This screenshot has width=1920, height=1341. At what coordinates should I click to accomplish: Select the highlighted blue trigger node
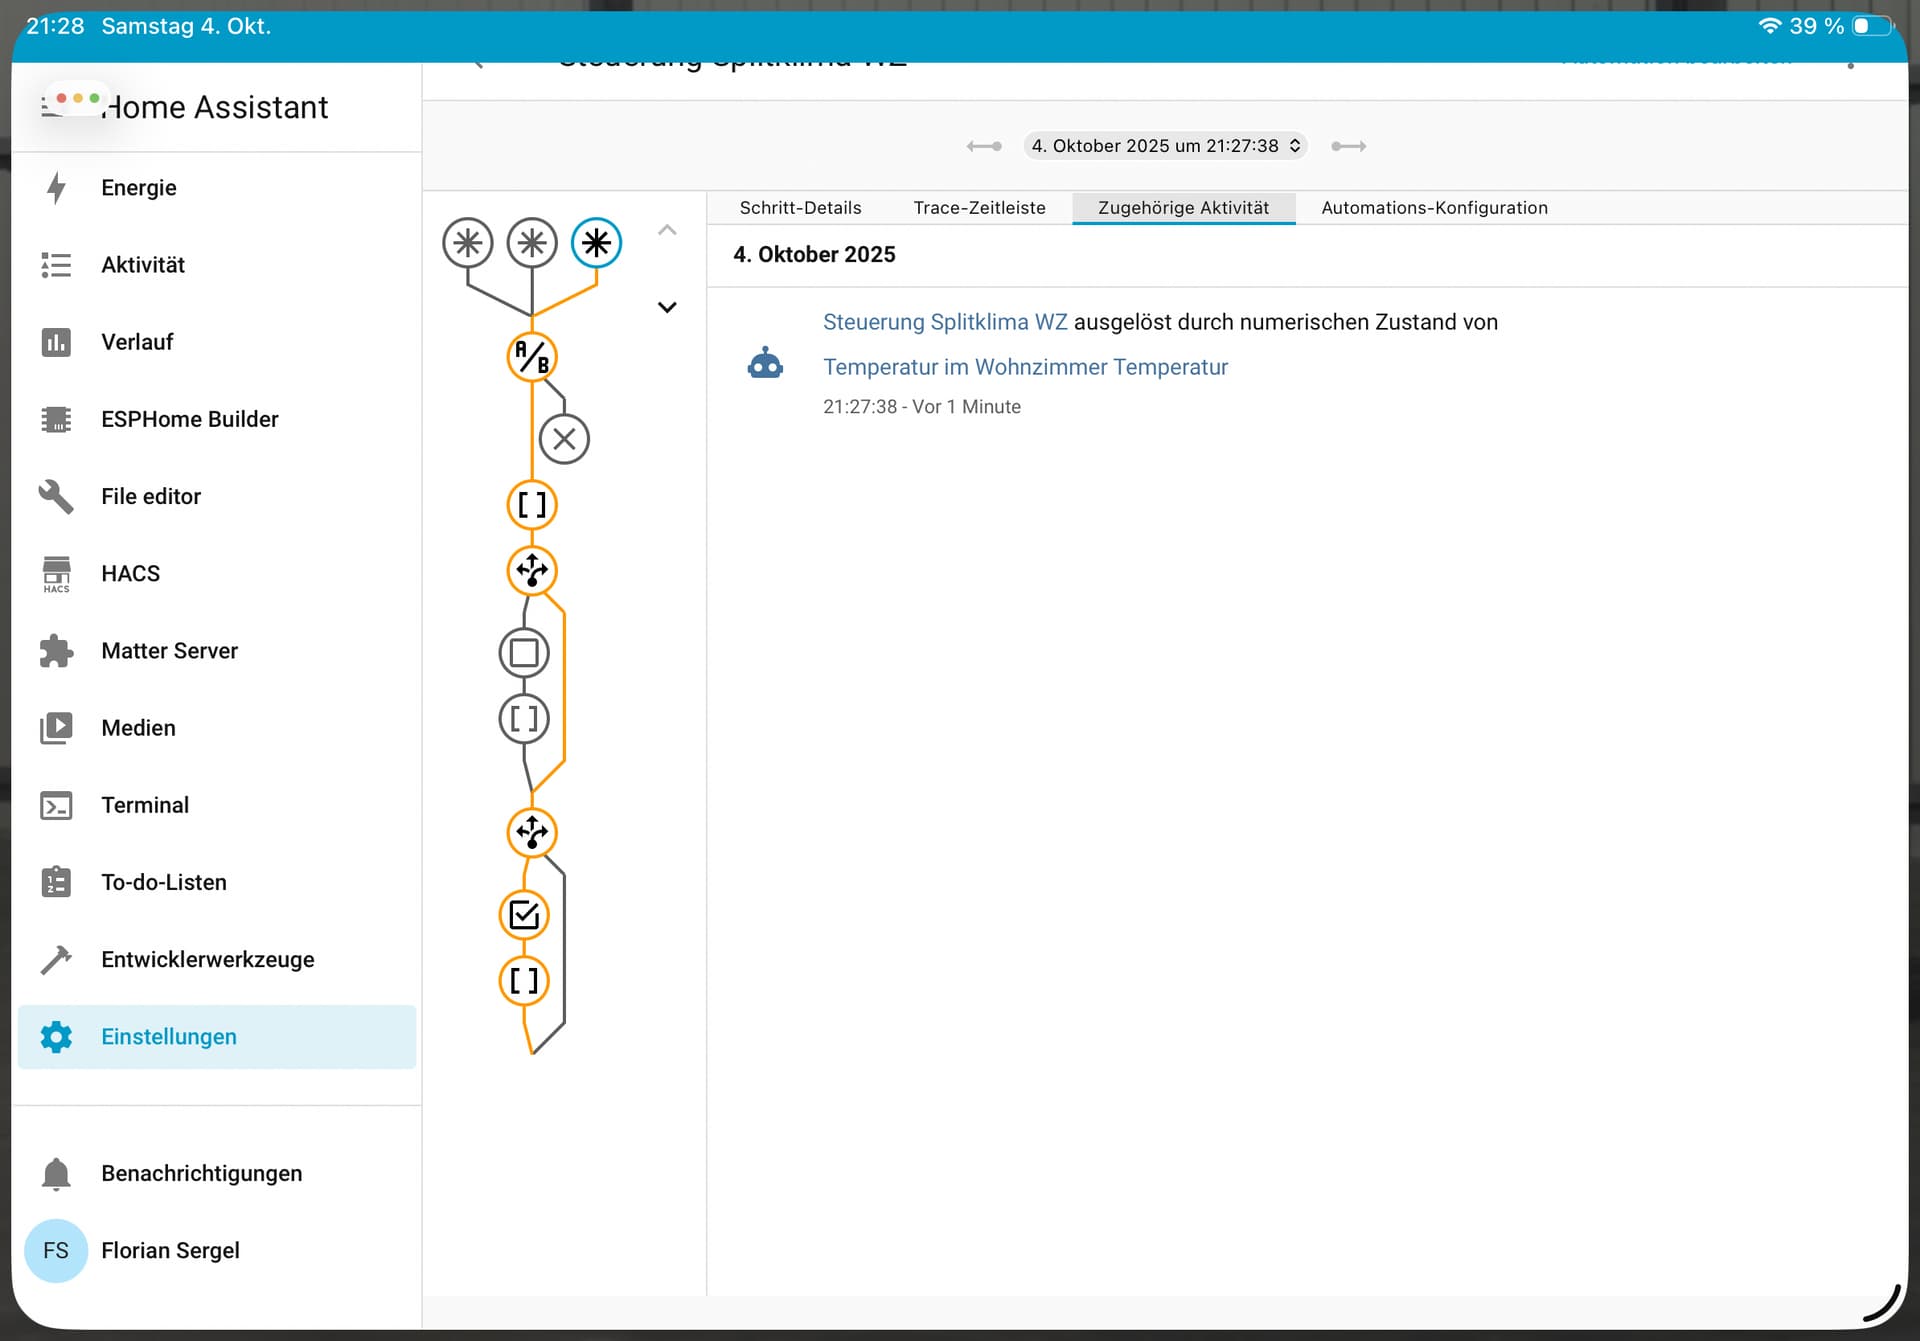click(596, 243)
